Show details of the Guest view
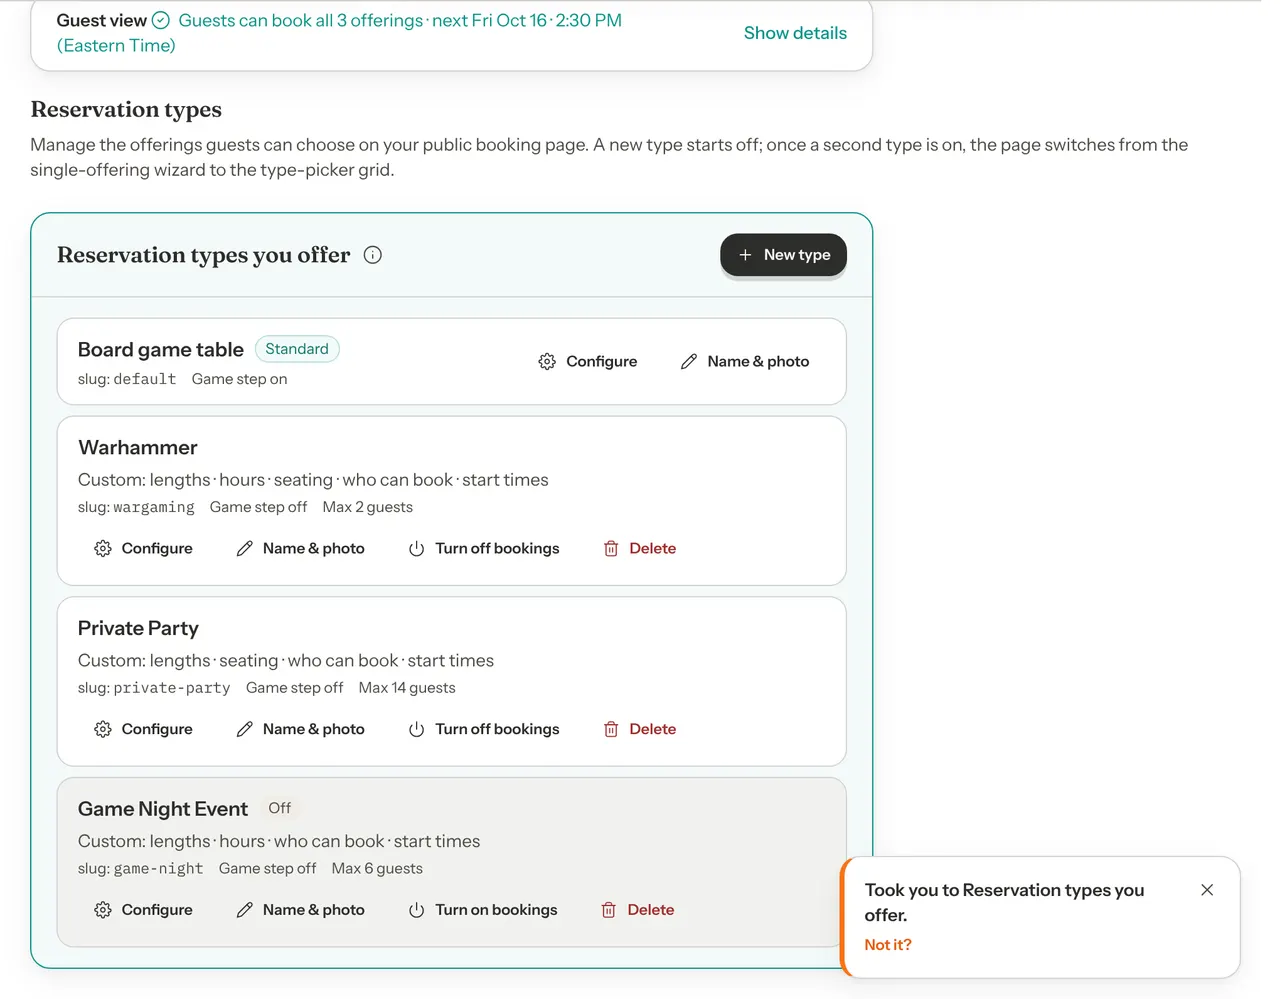The height and width of the screenshot is (999, 1280). (x=795, y=33)
